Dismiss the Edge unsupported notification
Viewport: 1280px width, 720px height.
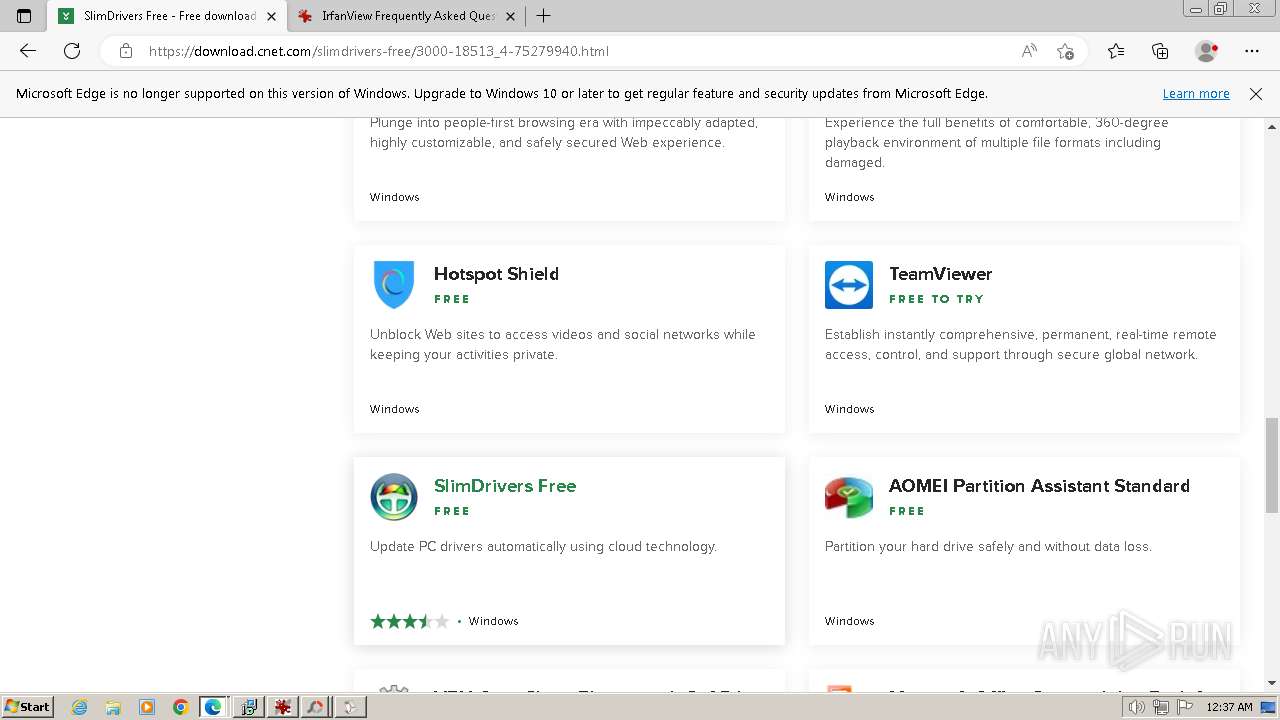(1256, 93)
